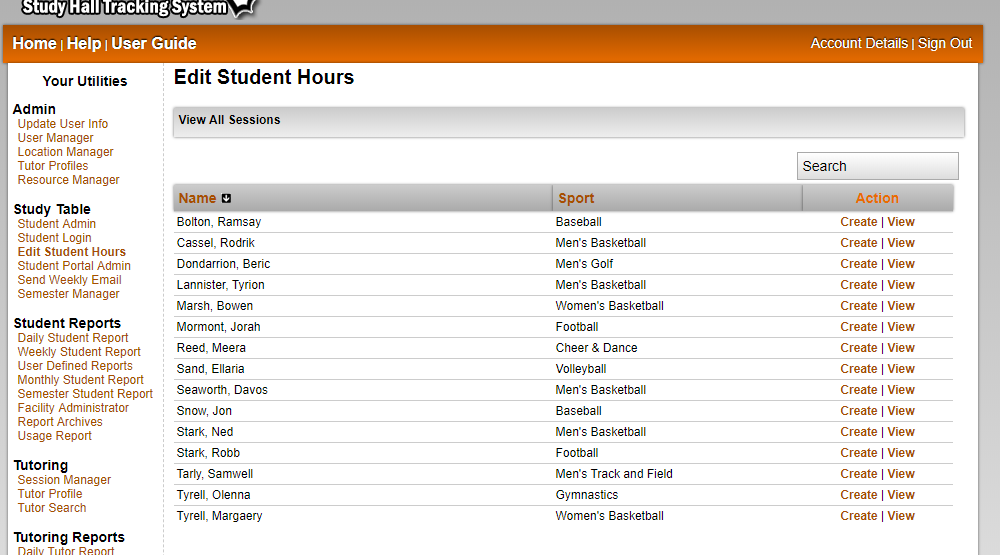The height and width of the screenshot is (555, 1000).
Task: Create hours for Seaworth, Davos
Action: point(858,390)
